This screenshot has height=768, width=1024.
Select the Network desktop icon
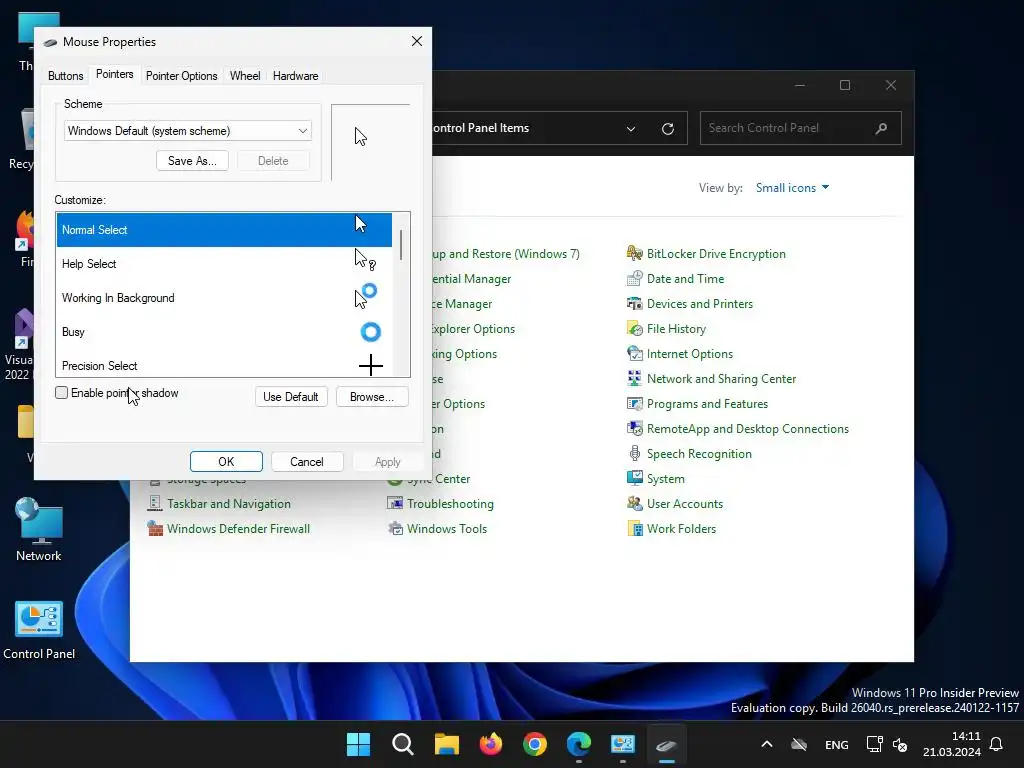[39, 529]
